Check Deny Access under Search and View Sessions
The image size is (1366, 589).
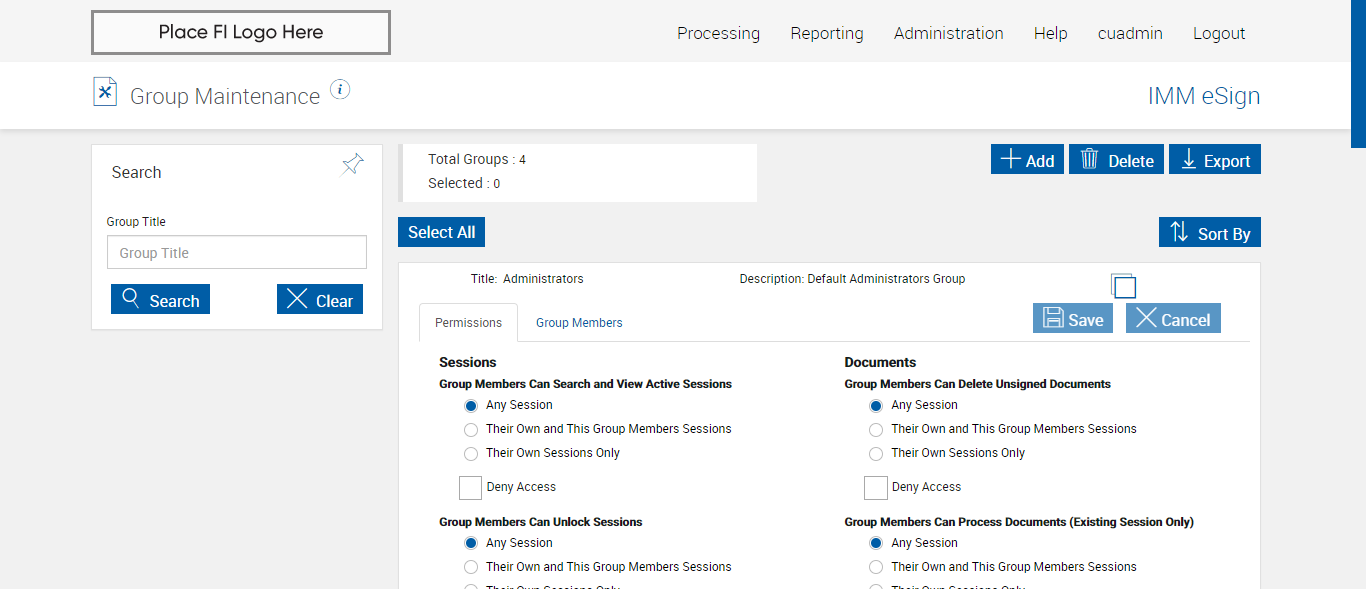tap(470, 488)
